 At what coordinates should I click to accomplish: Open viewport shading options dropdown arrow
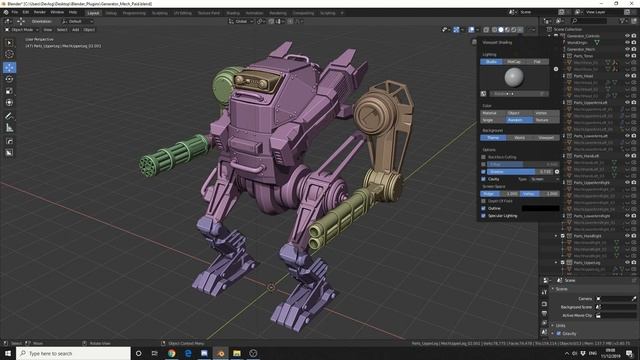(520, 30)
